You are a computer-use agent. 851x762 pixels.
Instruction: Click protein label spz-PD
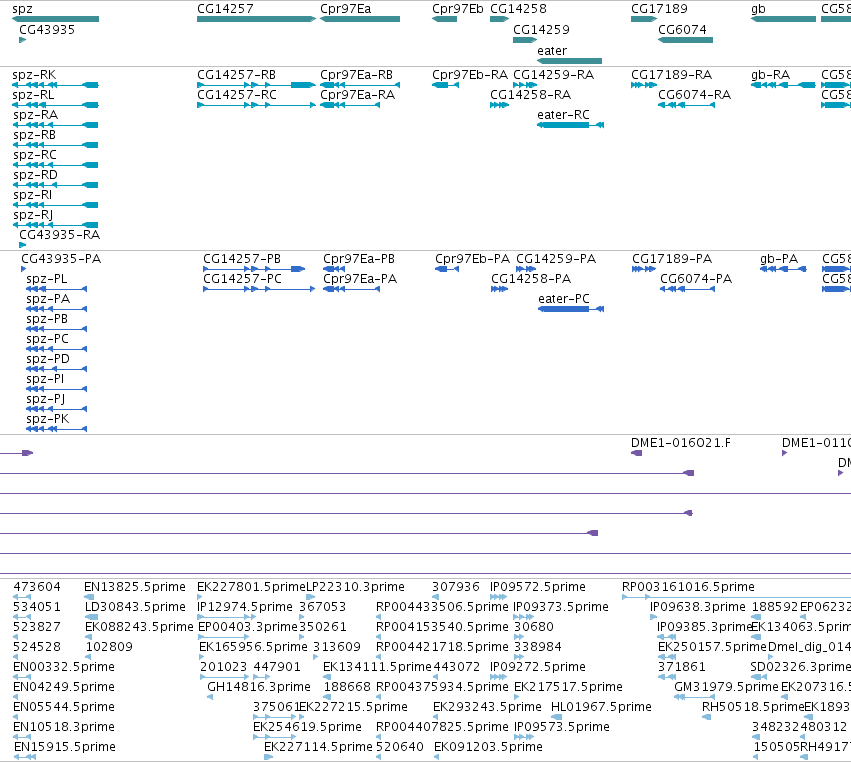coord(48,359)
